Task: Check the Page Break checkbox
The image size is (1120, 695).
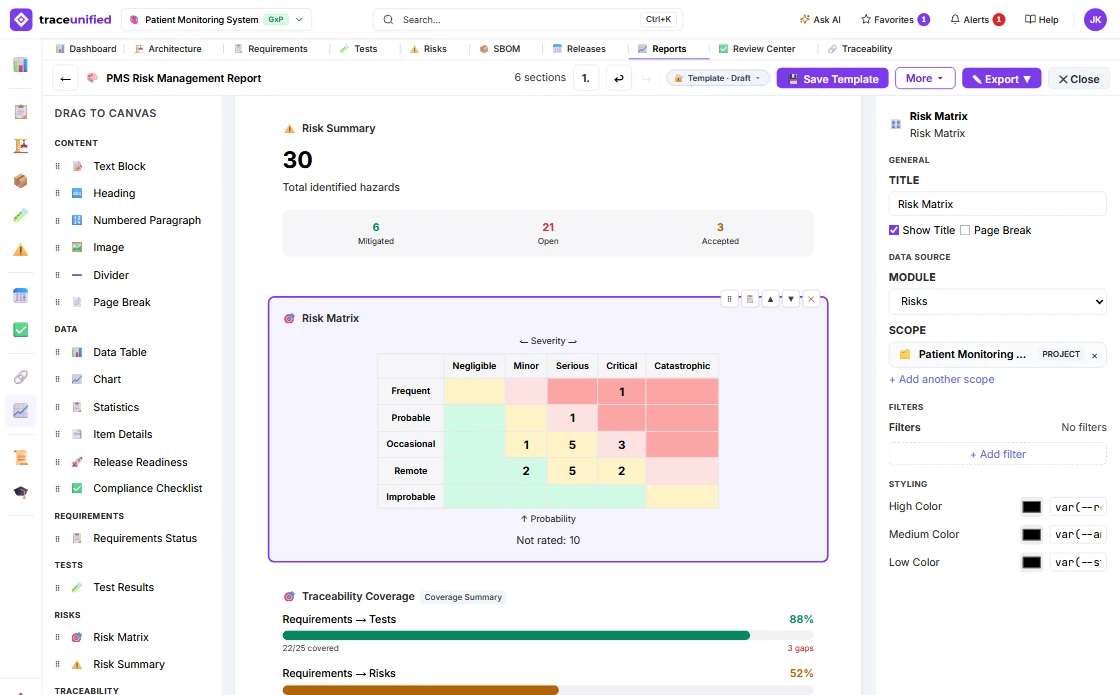Action: 965,230
